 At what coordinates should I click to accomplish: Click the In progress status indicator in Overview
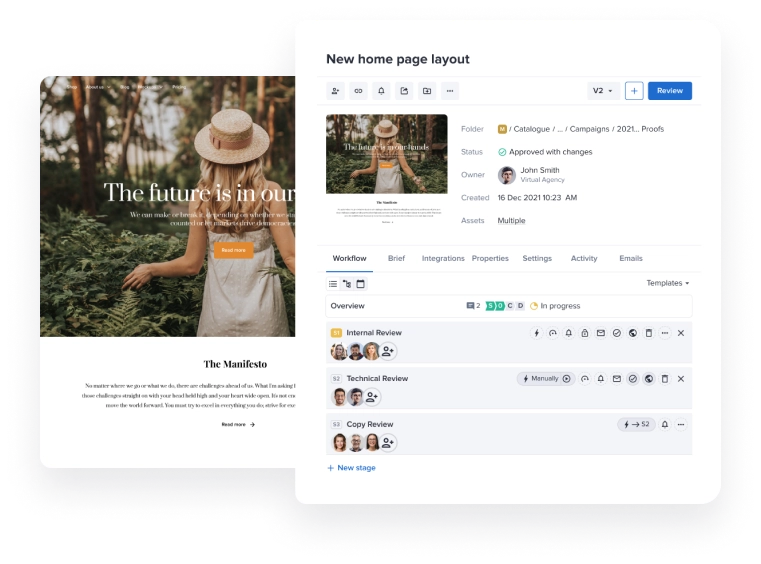[x=554, y=306]
